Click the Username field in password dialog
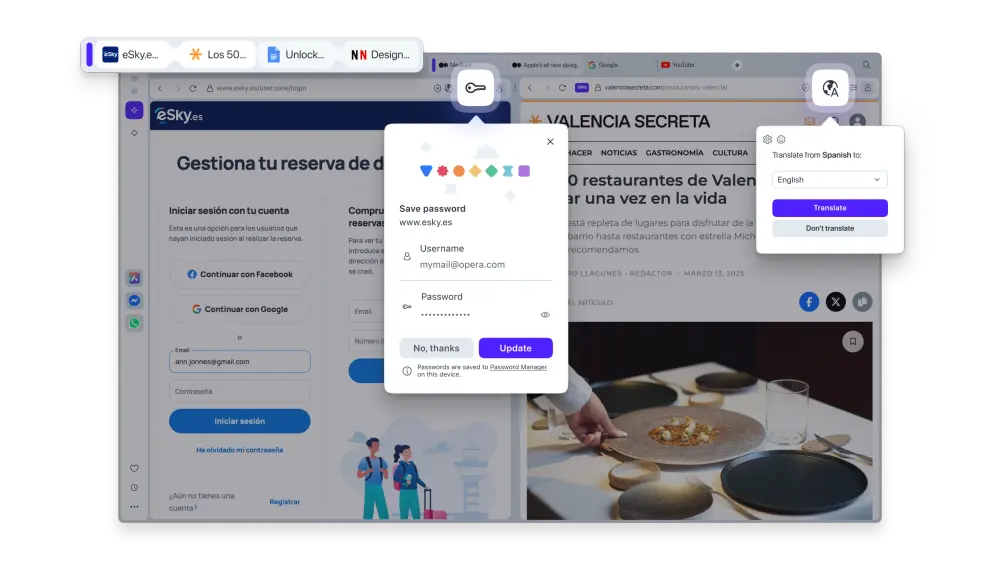The height and width of the screenshot is (562, 1000). click(x=476, y=257)
